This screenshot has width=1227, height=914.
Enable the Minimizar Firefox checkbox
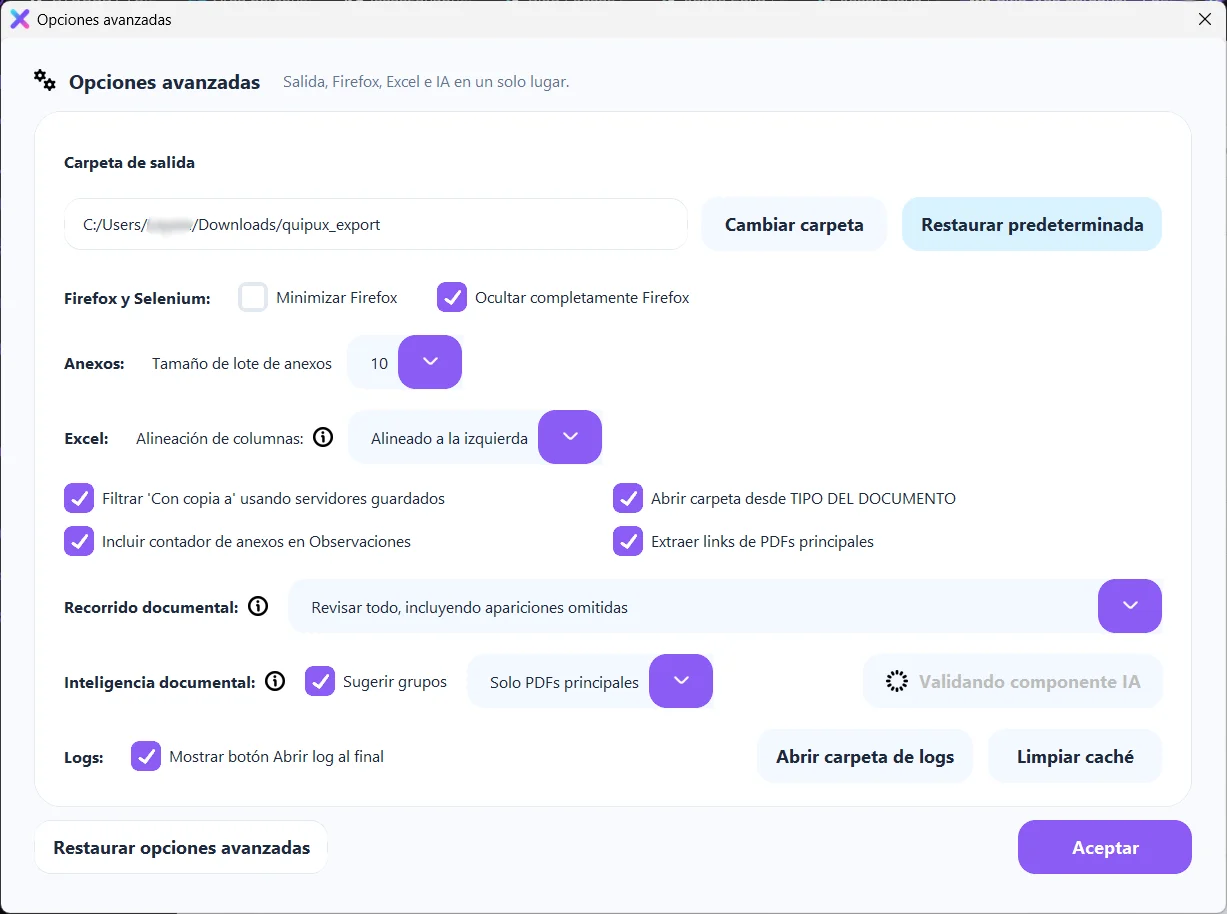253,297
